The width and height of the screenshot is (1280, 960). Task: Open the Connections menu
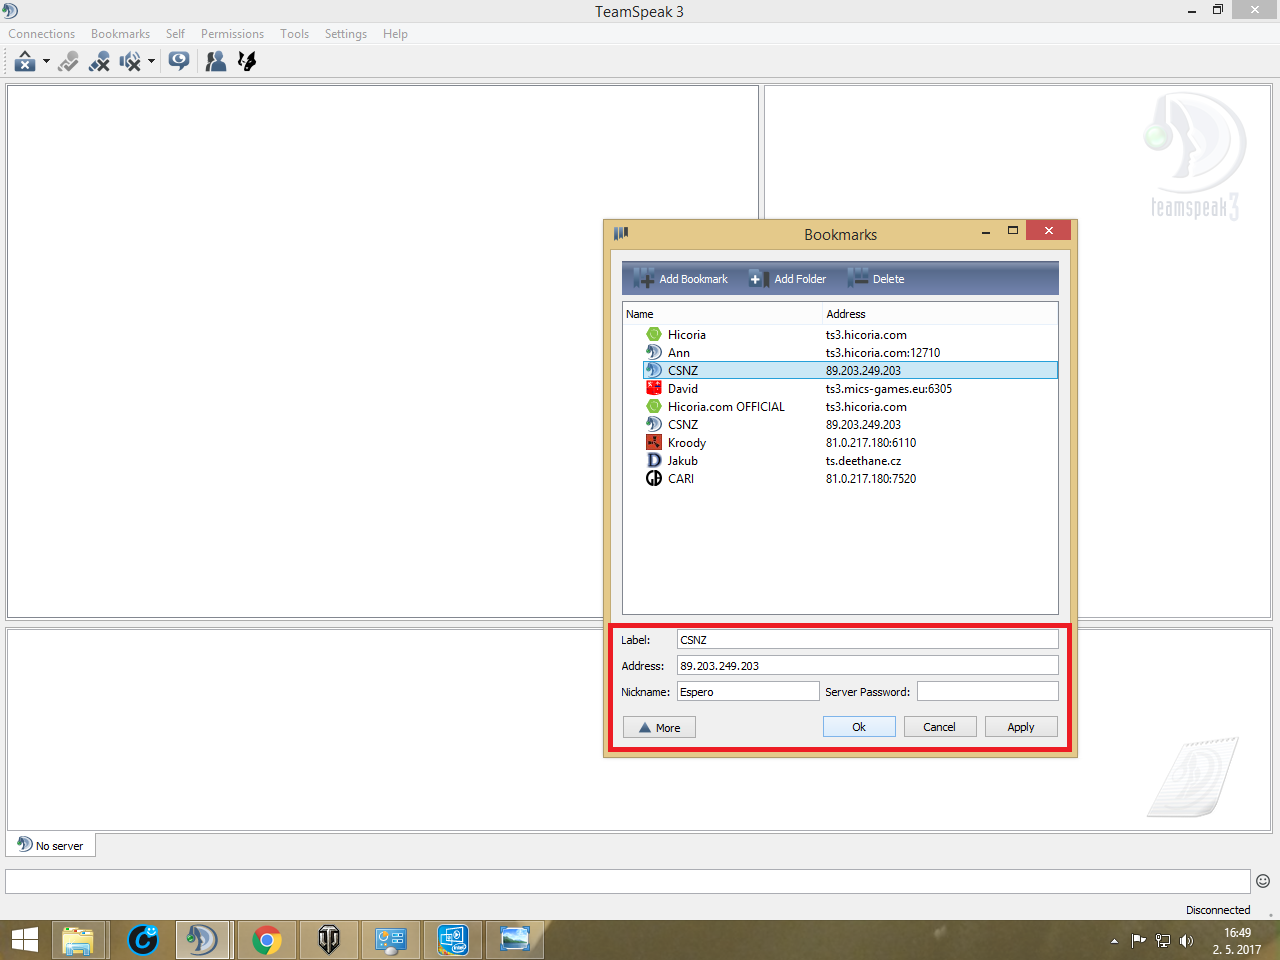[42, 34]
